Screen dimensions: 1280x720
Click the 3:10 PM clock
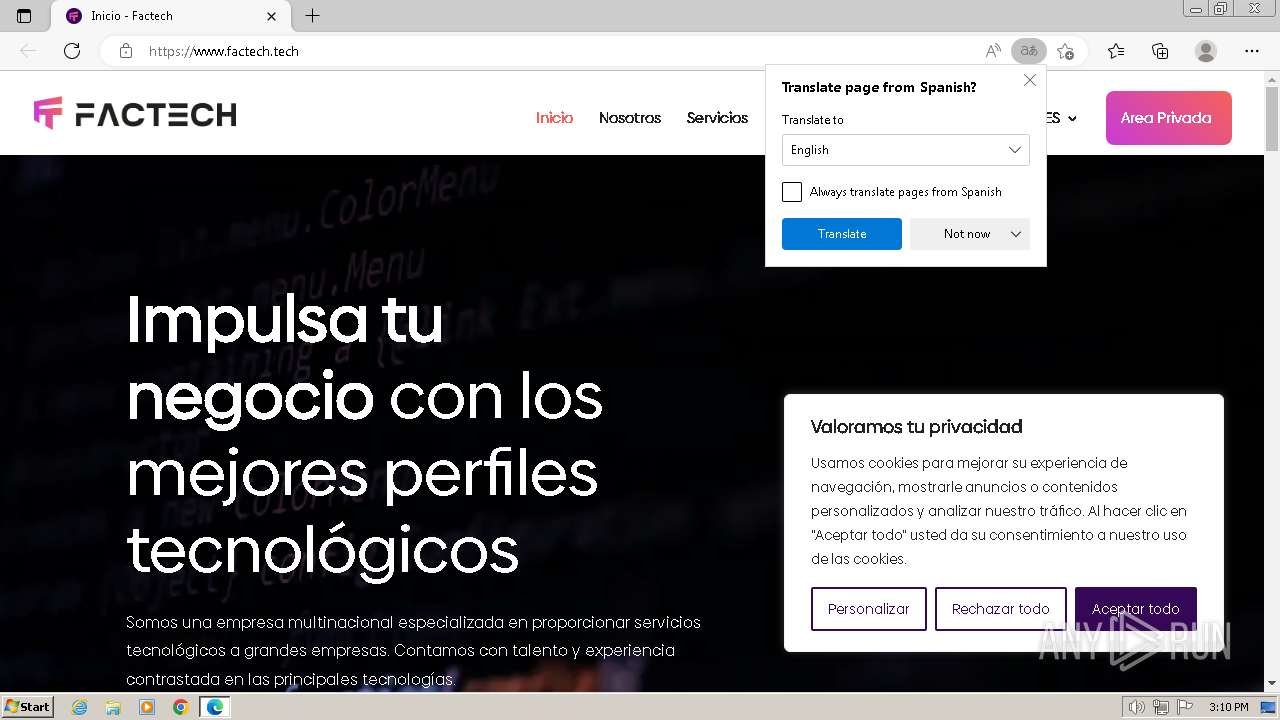[1228, 707]
